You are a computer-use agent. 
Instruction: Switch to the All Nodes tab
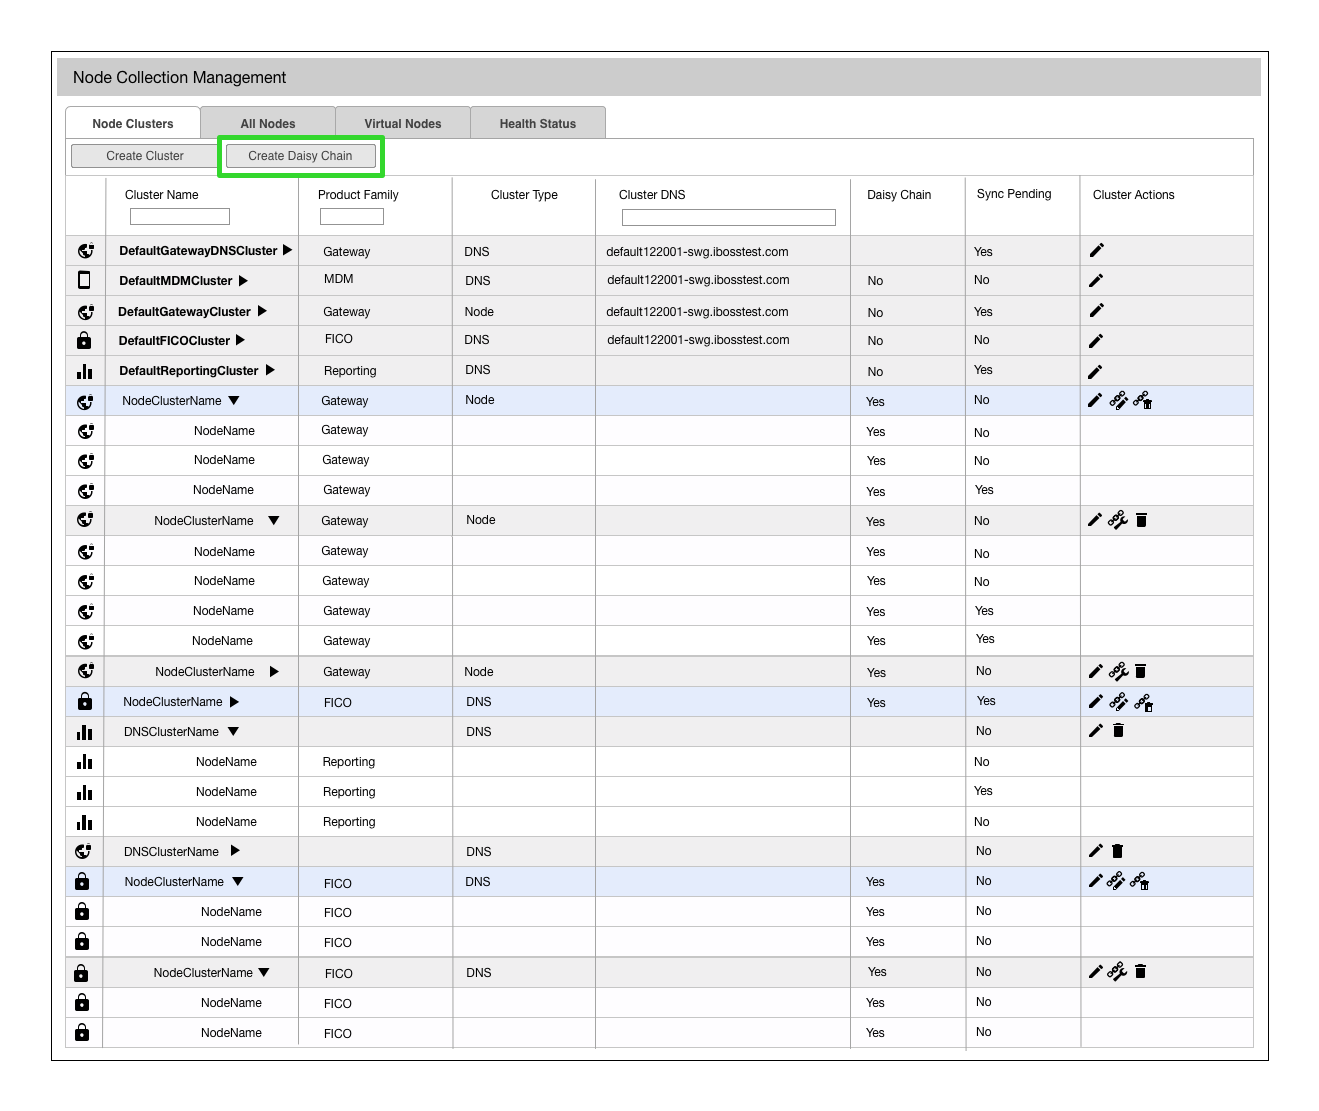coord(268,123)
